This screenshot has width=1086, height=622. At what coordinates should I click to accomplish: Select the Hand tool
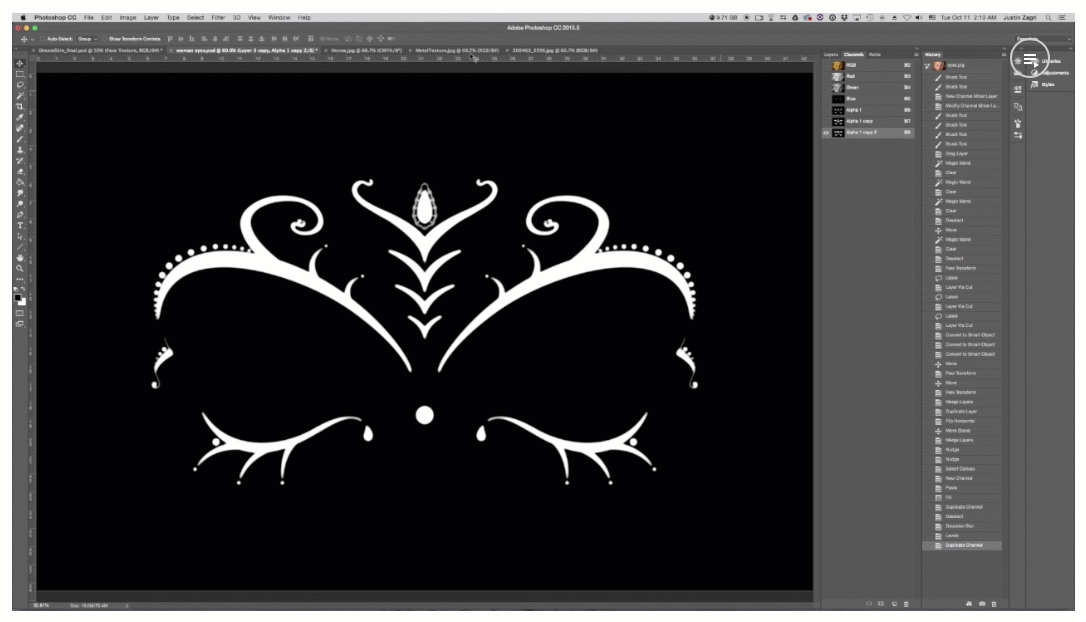point(20,258)
